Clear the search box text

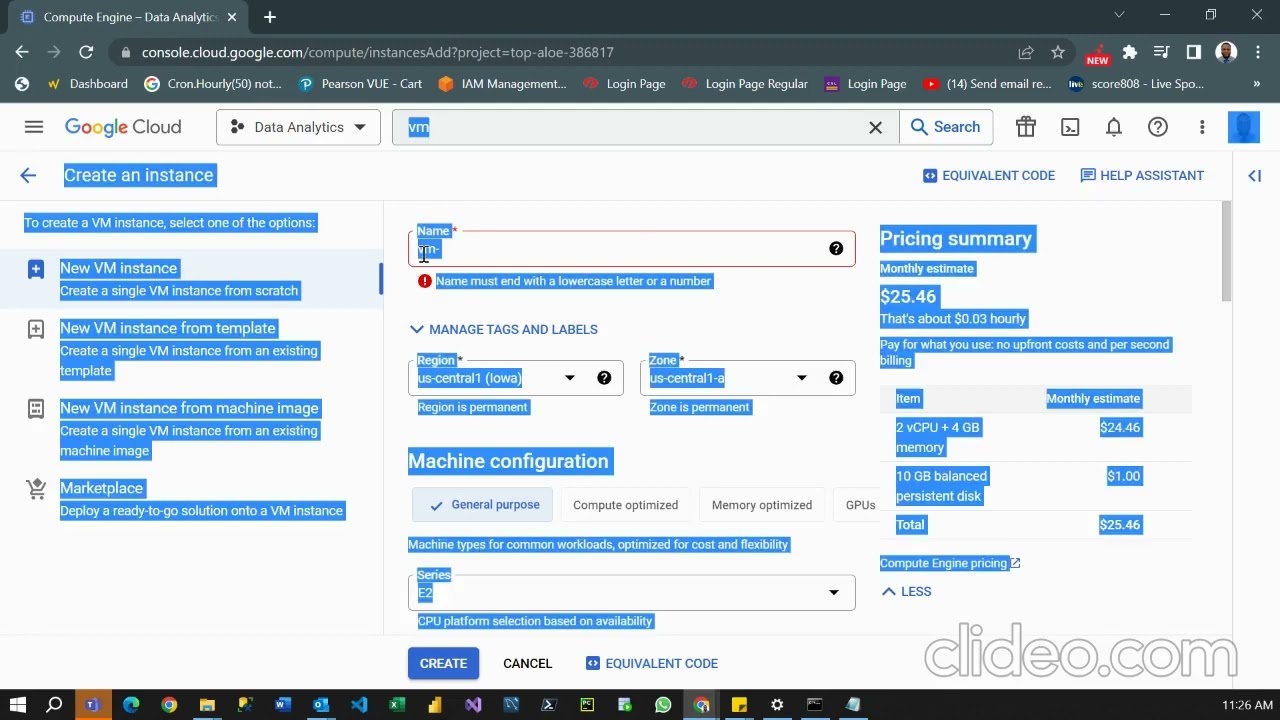(x=875, y=127)
